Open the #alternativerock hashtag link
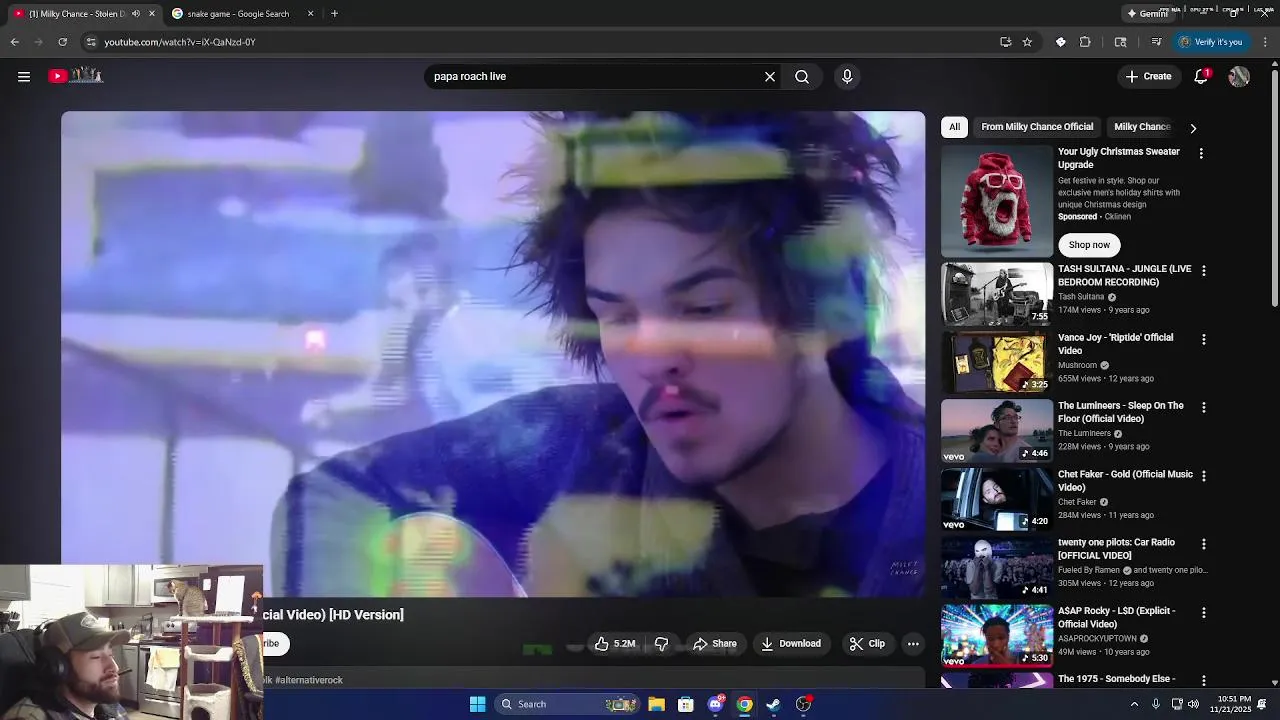Screen dimensions: 1280x720 click(x=309, y=680)
